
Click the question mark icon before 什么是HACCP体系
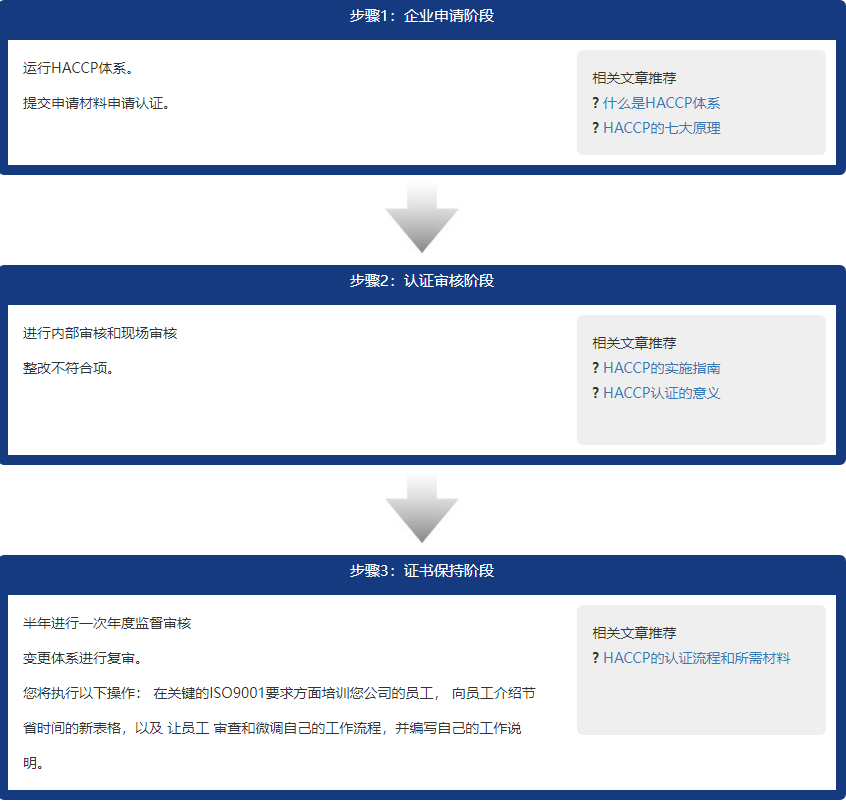coord(595,103)
